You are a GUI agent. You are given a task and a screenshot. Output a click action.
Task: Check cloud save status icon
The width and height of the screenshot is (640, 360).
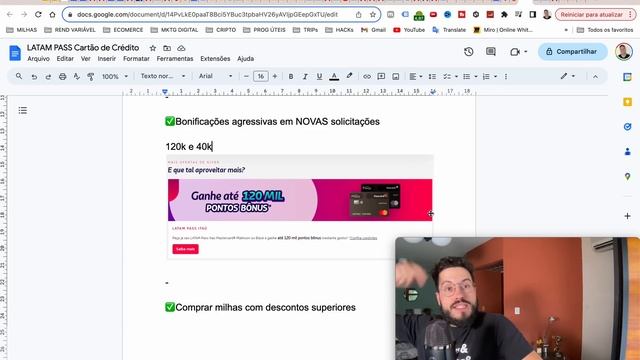[x=181, y=48]
